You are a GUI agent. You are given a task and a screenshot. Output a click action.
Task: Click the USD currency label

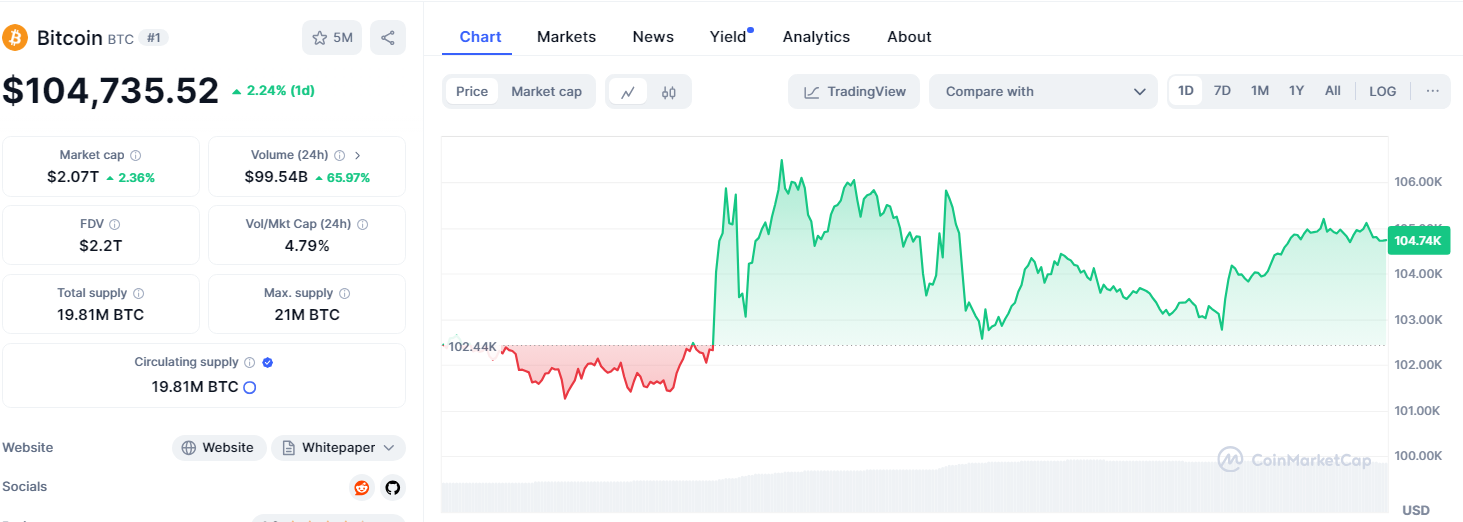(x=1416, y=510)
